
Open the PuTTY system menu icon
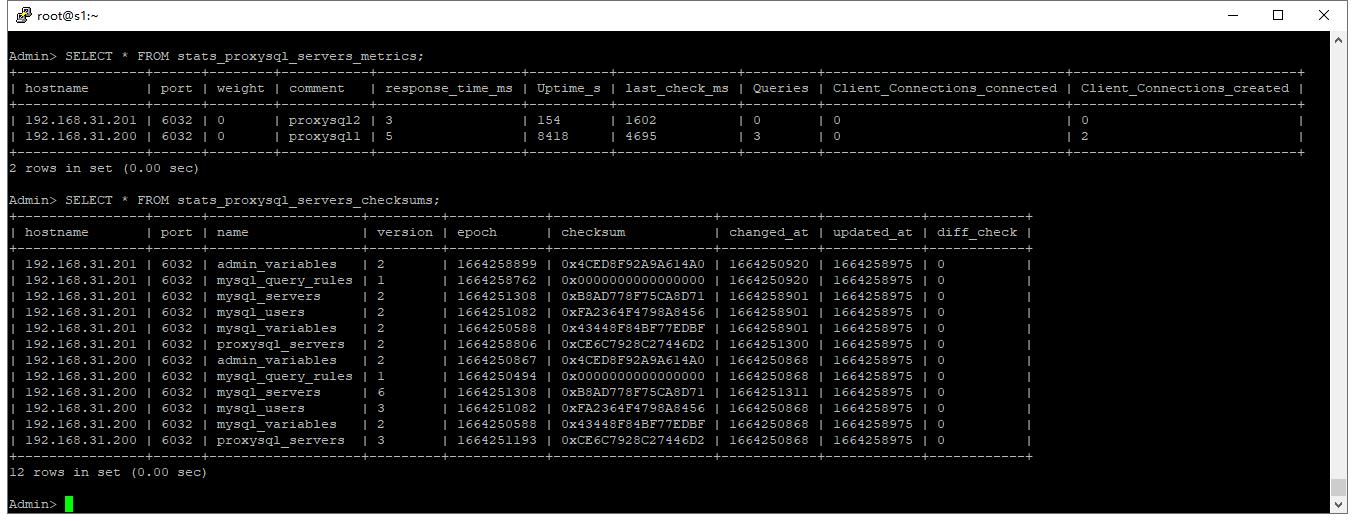[22, 15]
